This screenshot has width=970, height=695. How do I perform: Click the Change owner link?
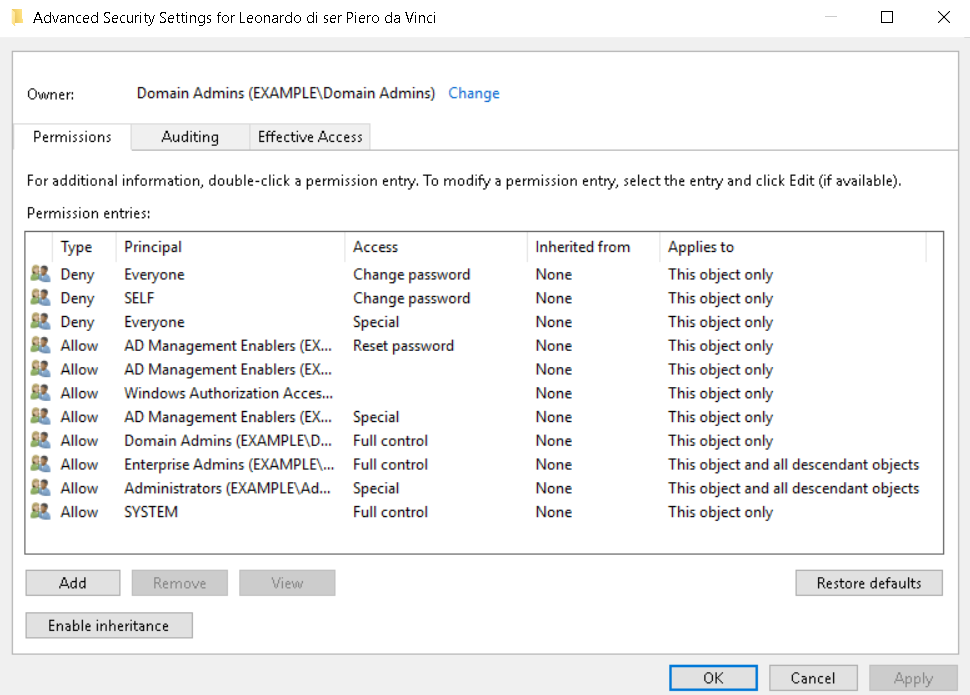point(473,93)
